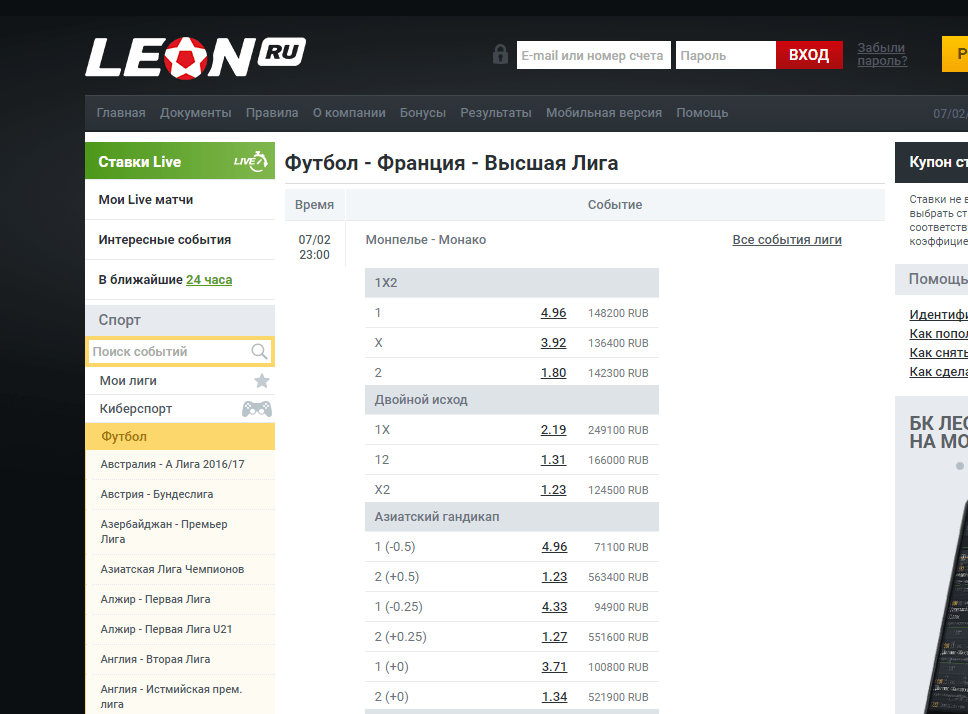Image resolution: width=968 pixels, height=714 pixels.
Task: Click the search magnifier icon
Action: coord(259,352)
